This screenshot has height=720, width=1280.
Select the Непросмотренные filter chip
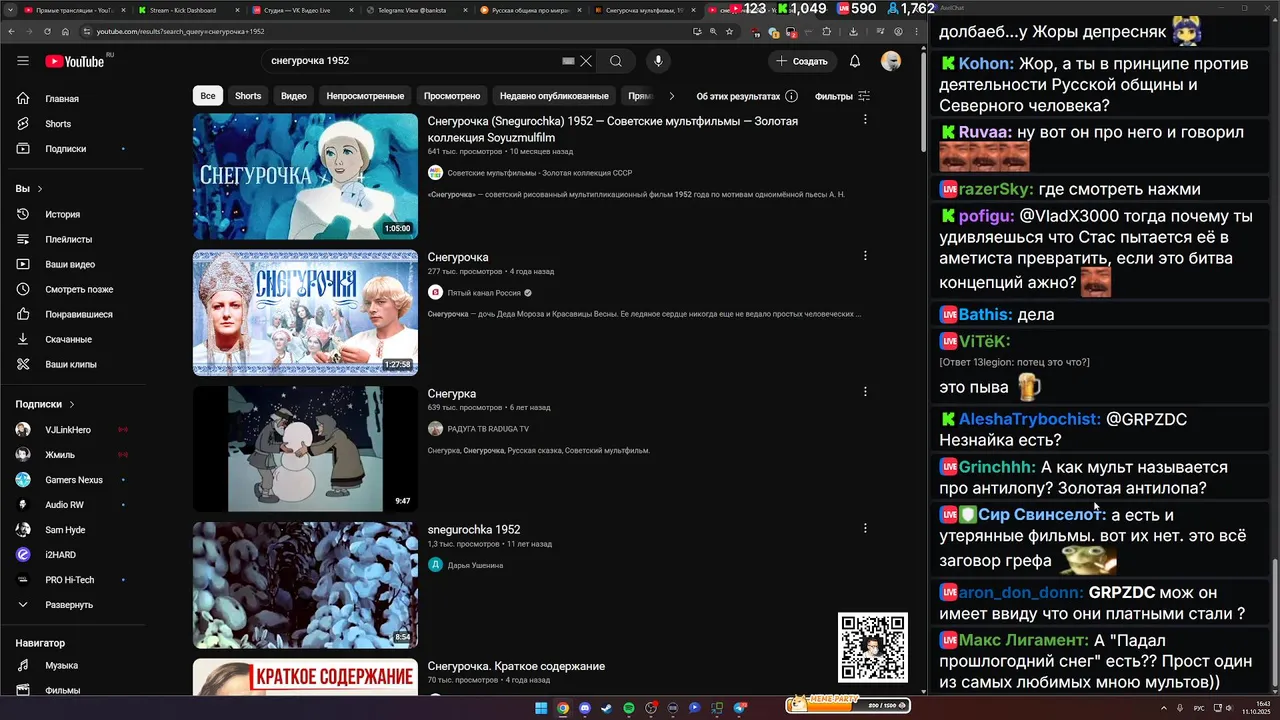coord(365,96)
